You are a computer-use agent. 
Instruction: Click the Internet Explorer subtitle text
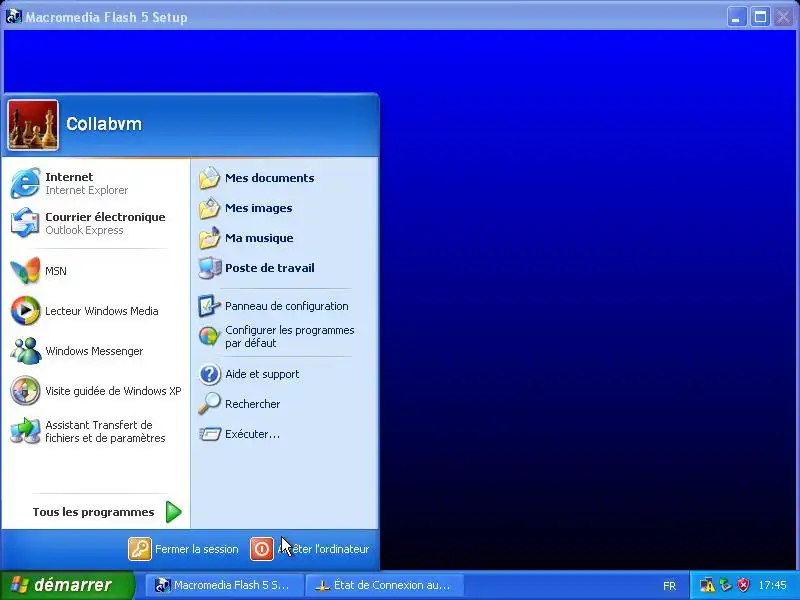[x=87, y=190]
